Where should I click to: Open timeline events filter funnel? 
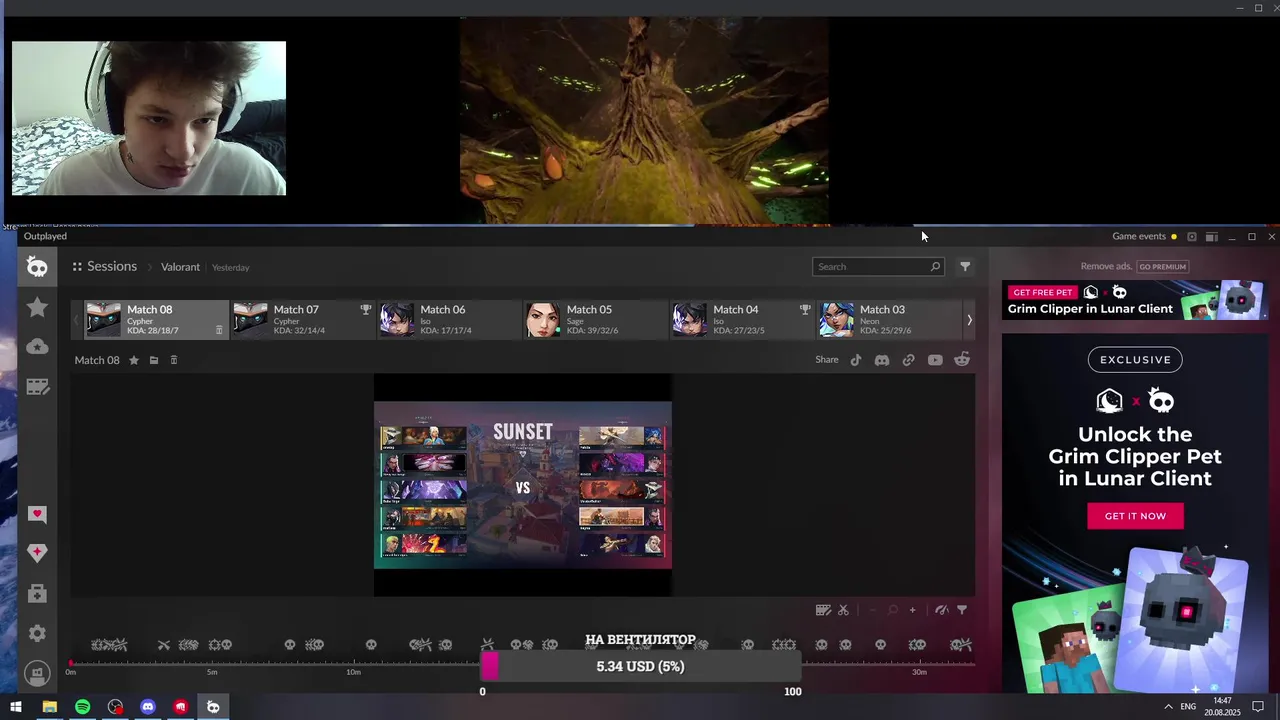(x=962, y=610)
